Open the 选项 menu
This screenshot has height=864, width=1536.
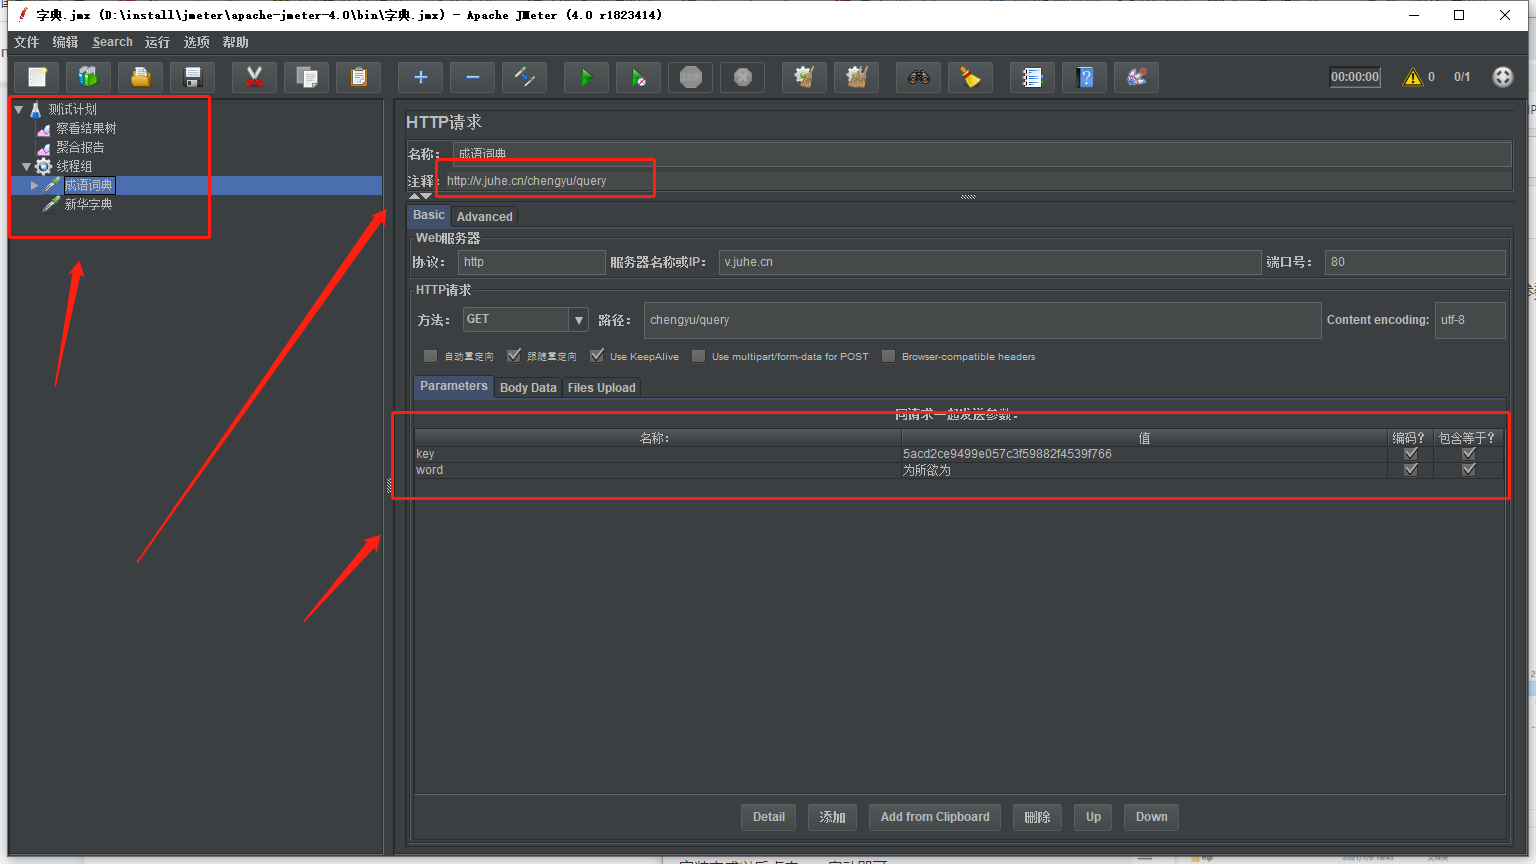197,42
